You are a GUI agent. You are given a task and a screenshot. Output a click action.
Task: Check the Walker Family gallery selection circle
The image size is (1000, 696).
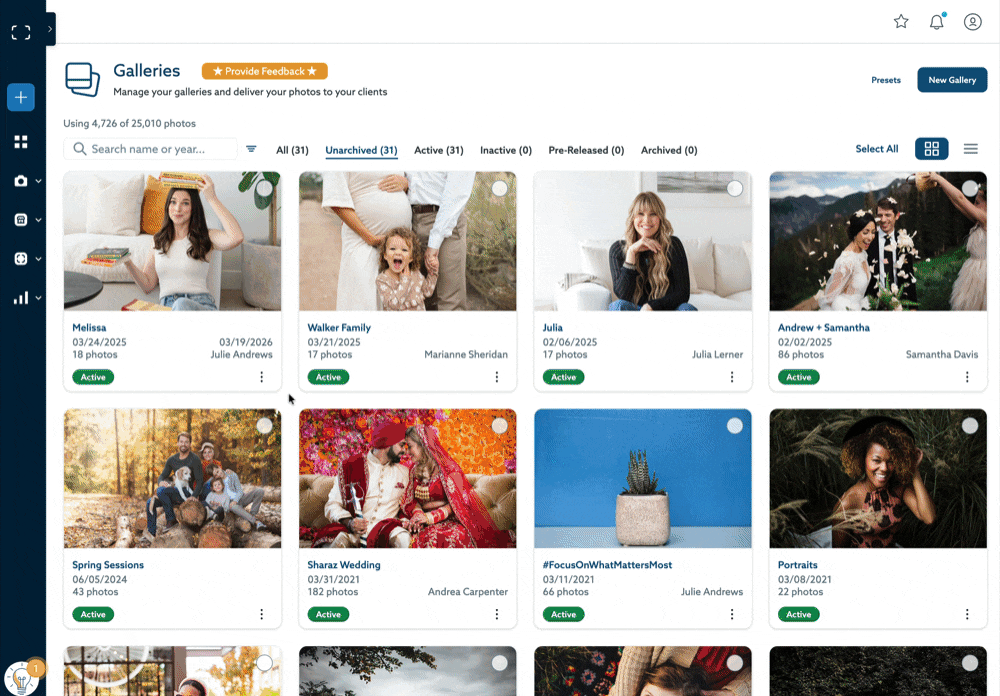pyautogui.click(x=500, y=188)
